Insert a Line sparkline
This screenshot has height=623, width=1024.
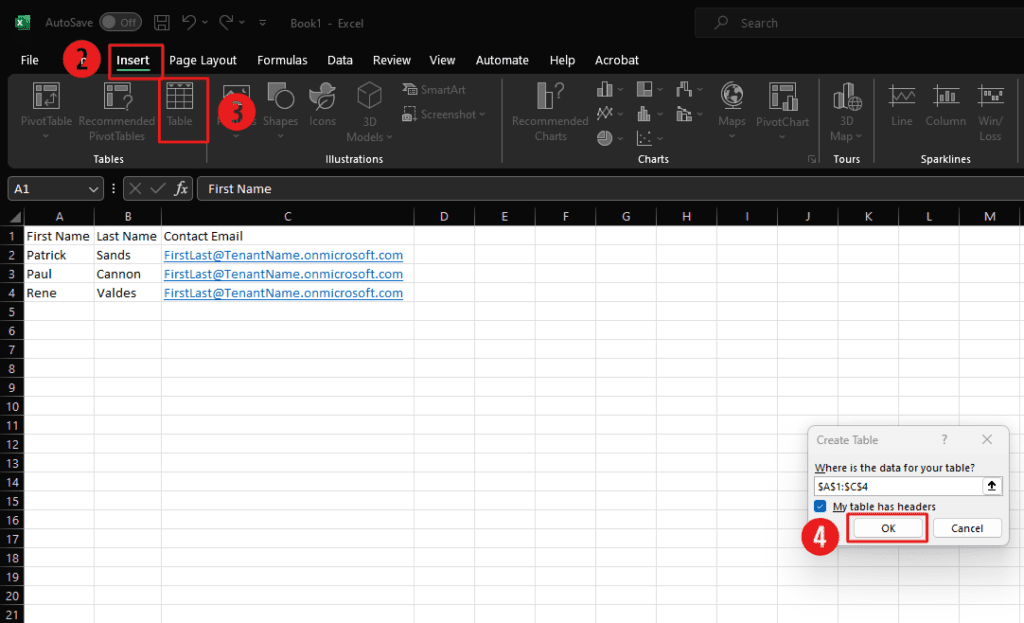pos(902,105)
